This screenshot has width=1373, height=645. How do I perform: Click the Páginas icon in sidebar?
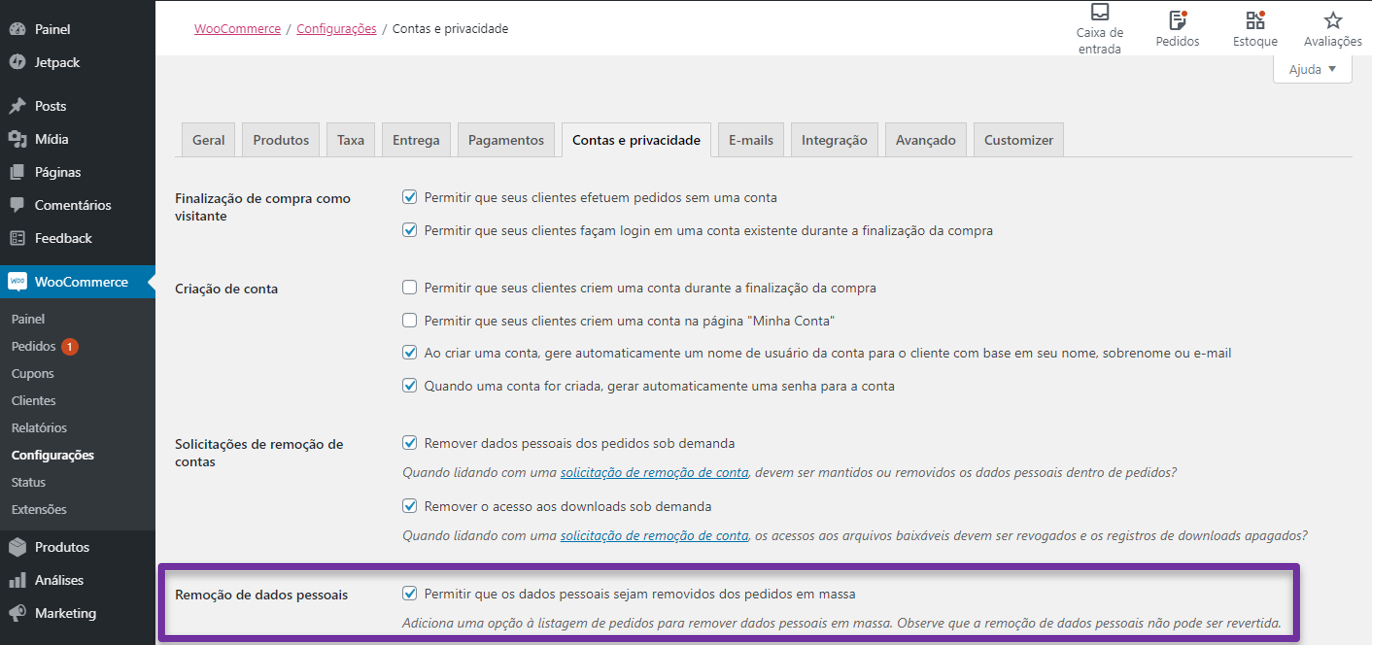coord(17,172)
